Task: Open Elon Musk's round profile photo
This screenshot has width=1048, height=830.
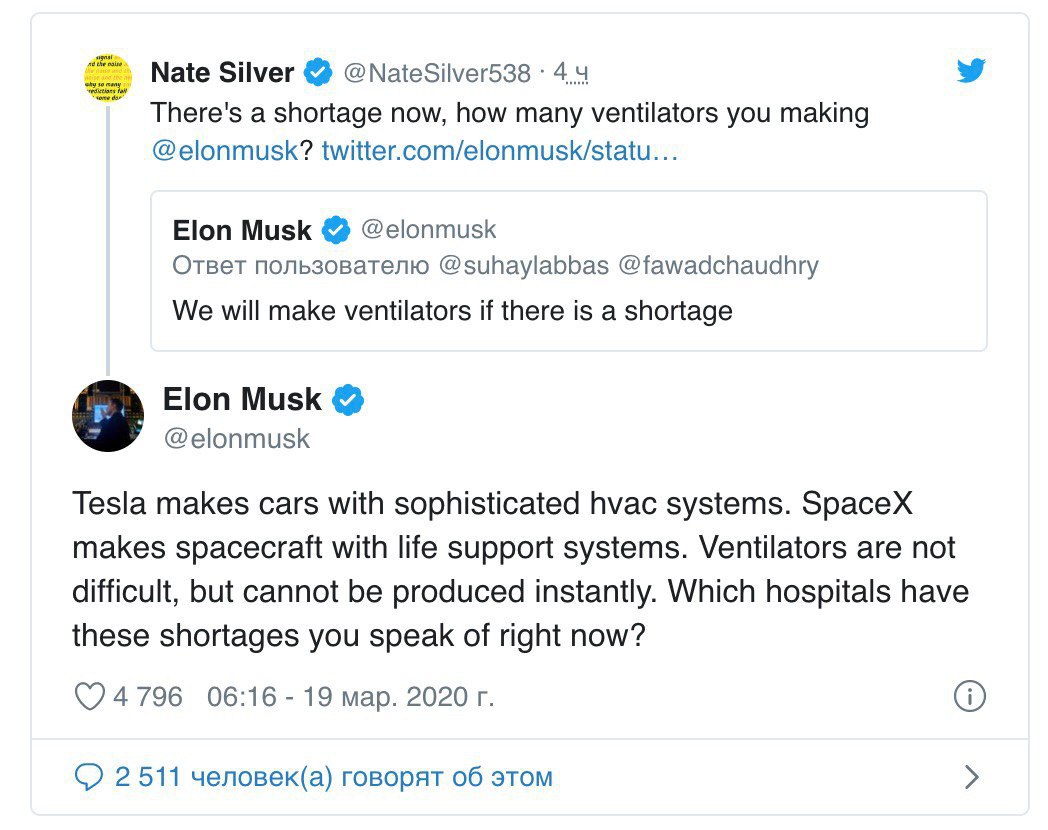Action: [108, 416]
